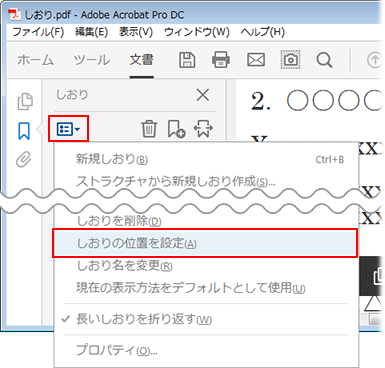This screenshot has height=368, width=385.
Task: Open the 編集(E) menu
Action: (x=91, y=32)
